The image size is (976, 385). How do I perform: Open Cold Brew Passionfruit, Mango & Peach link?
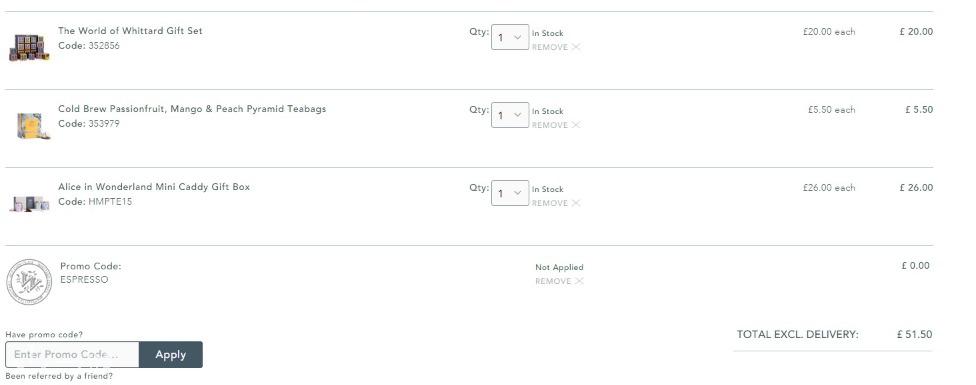[x=192, y=109]
